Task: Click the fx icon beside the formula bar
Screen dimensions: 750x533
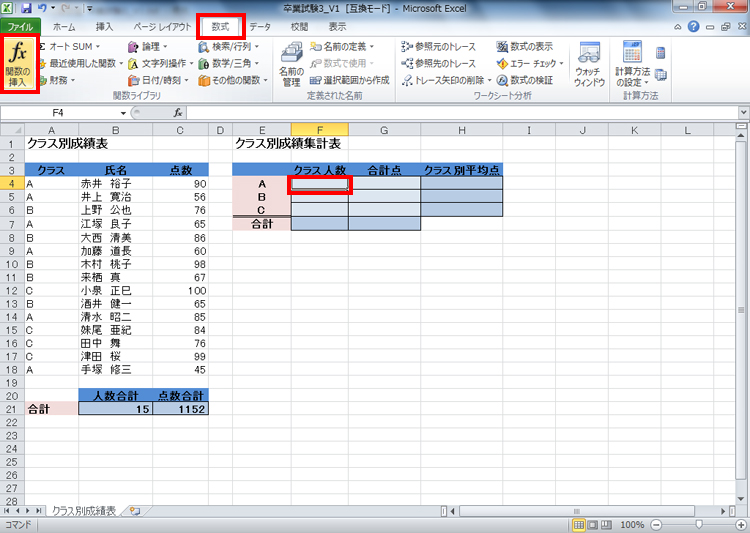Action: click(178, 113)
